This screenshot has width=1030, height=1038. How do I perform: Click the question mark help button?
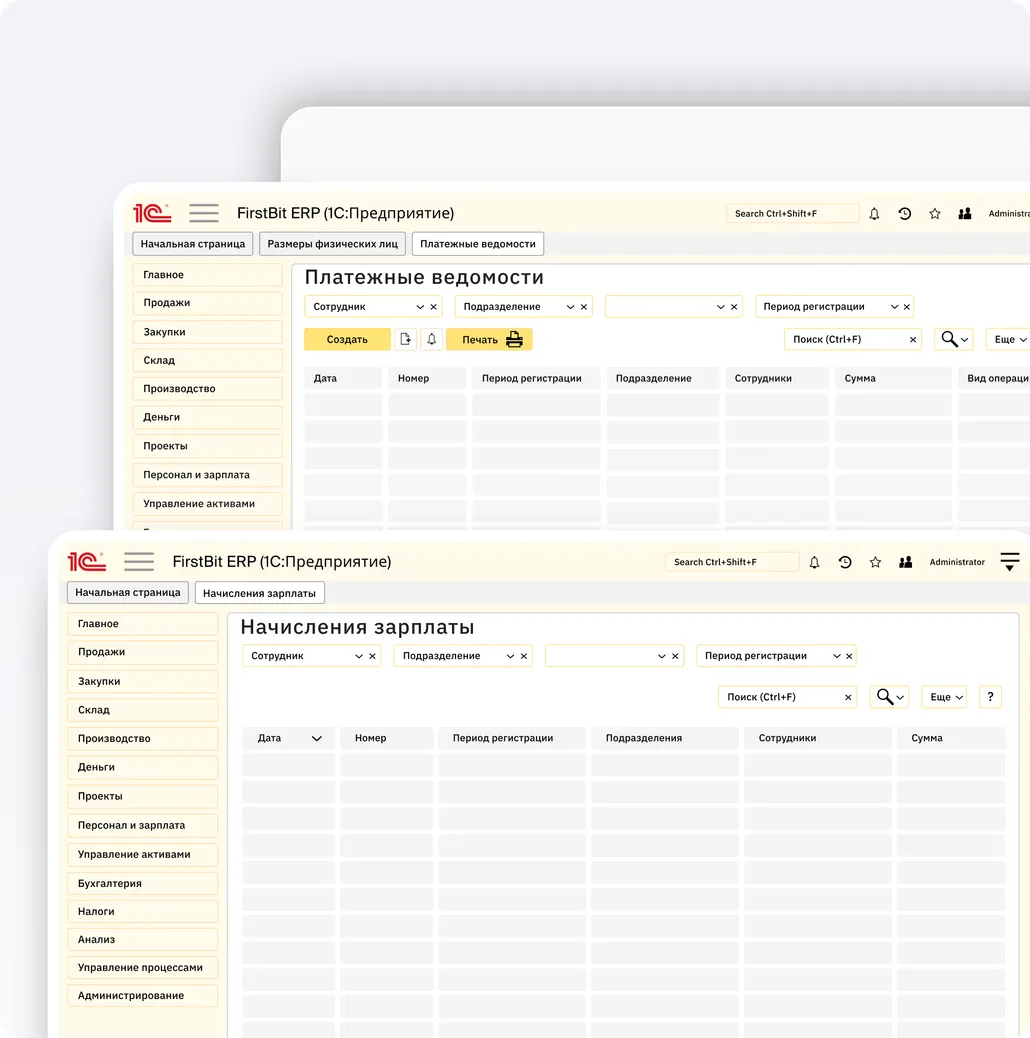click(x=990, y=697)
